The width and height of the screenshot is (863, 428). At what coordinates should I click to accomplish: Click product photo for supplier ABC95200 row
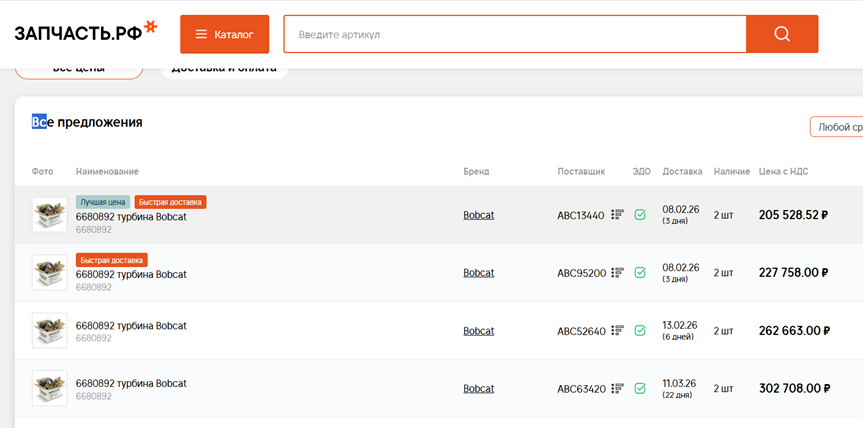point(50,272)
